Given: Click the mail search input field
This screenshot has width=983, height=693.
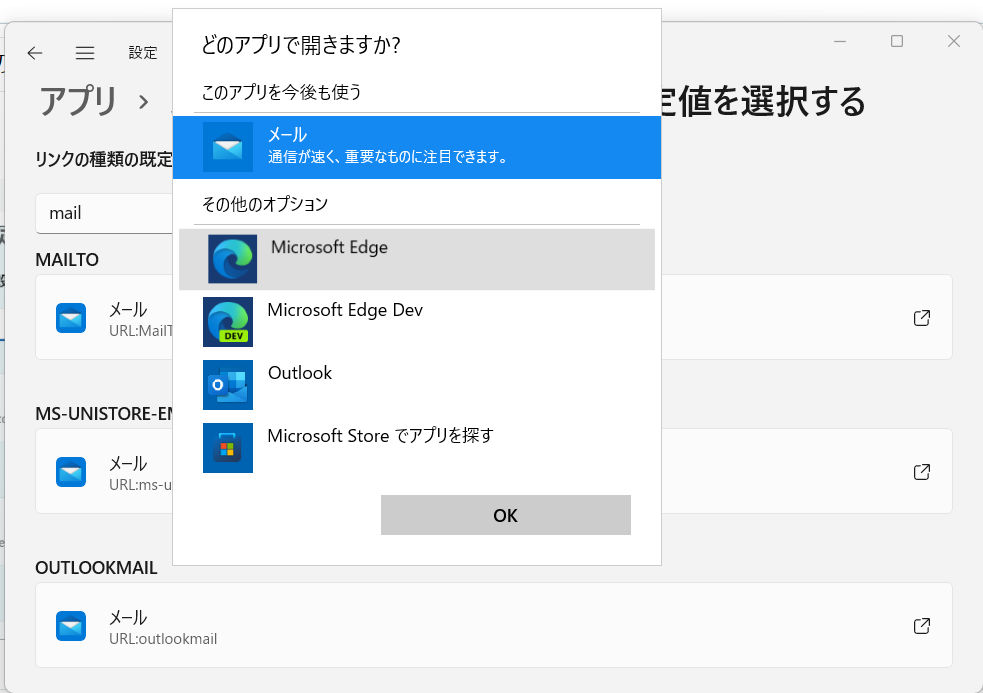Looking at the screenshot, I should point(104,213).
